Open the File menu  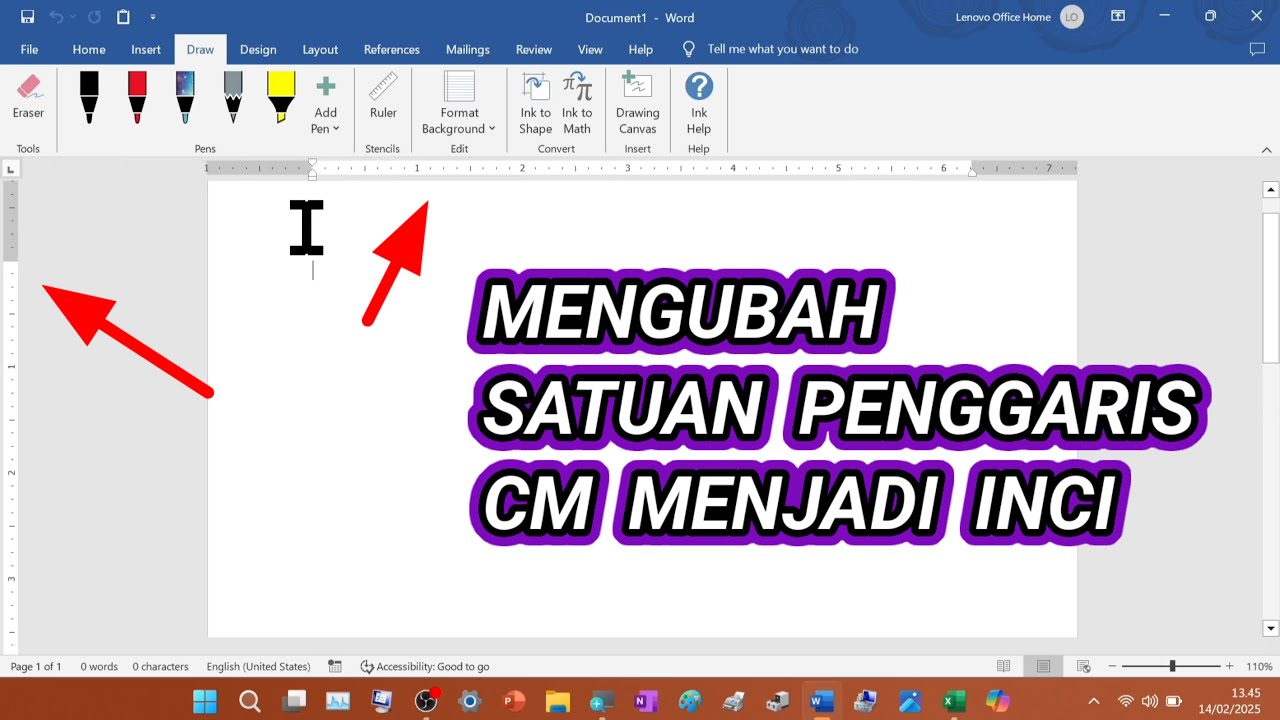[29, 49]
